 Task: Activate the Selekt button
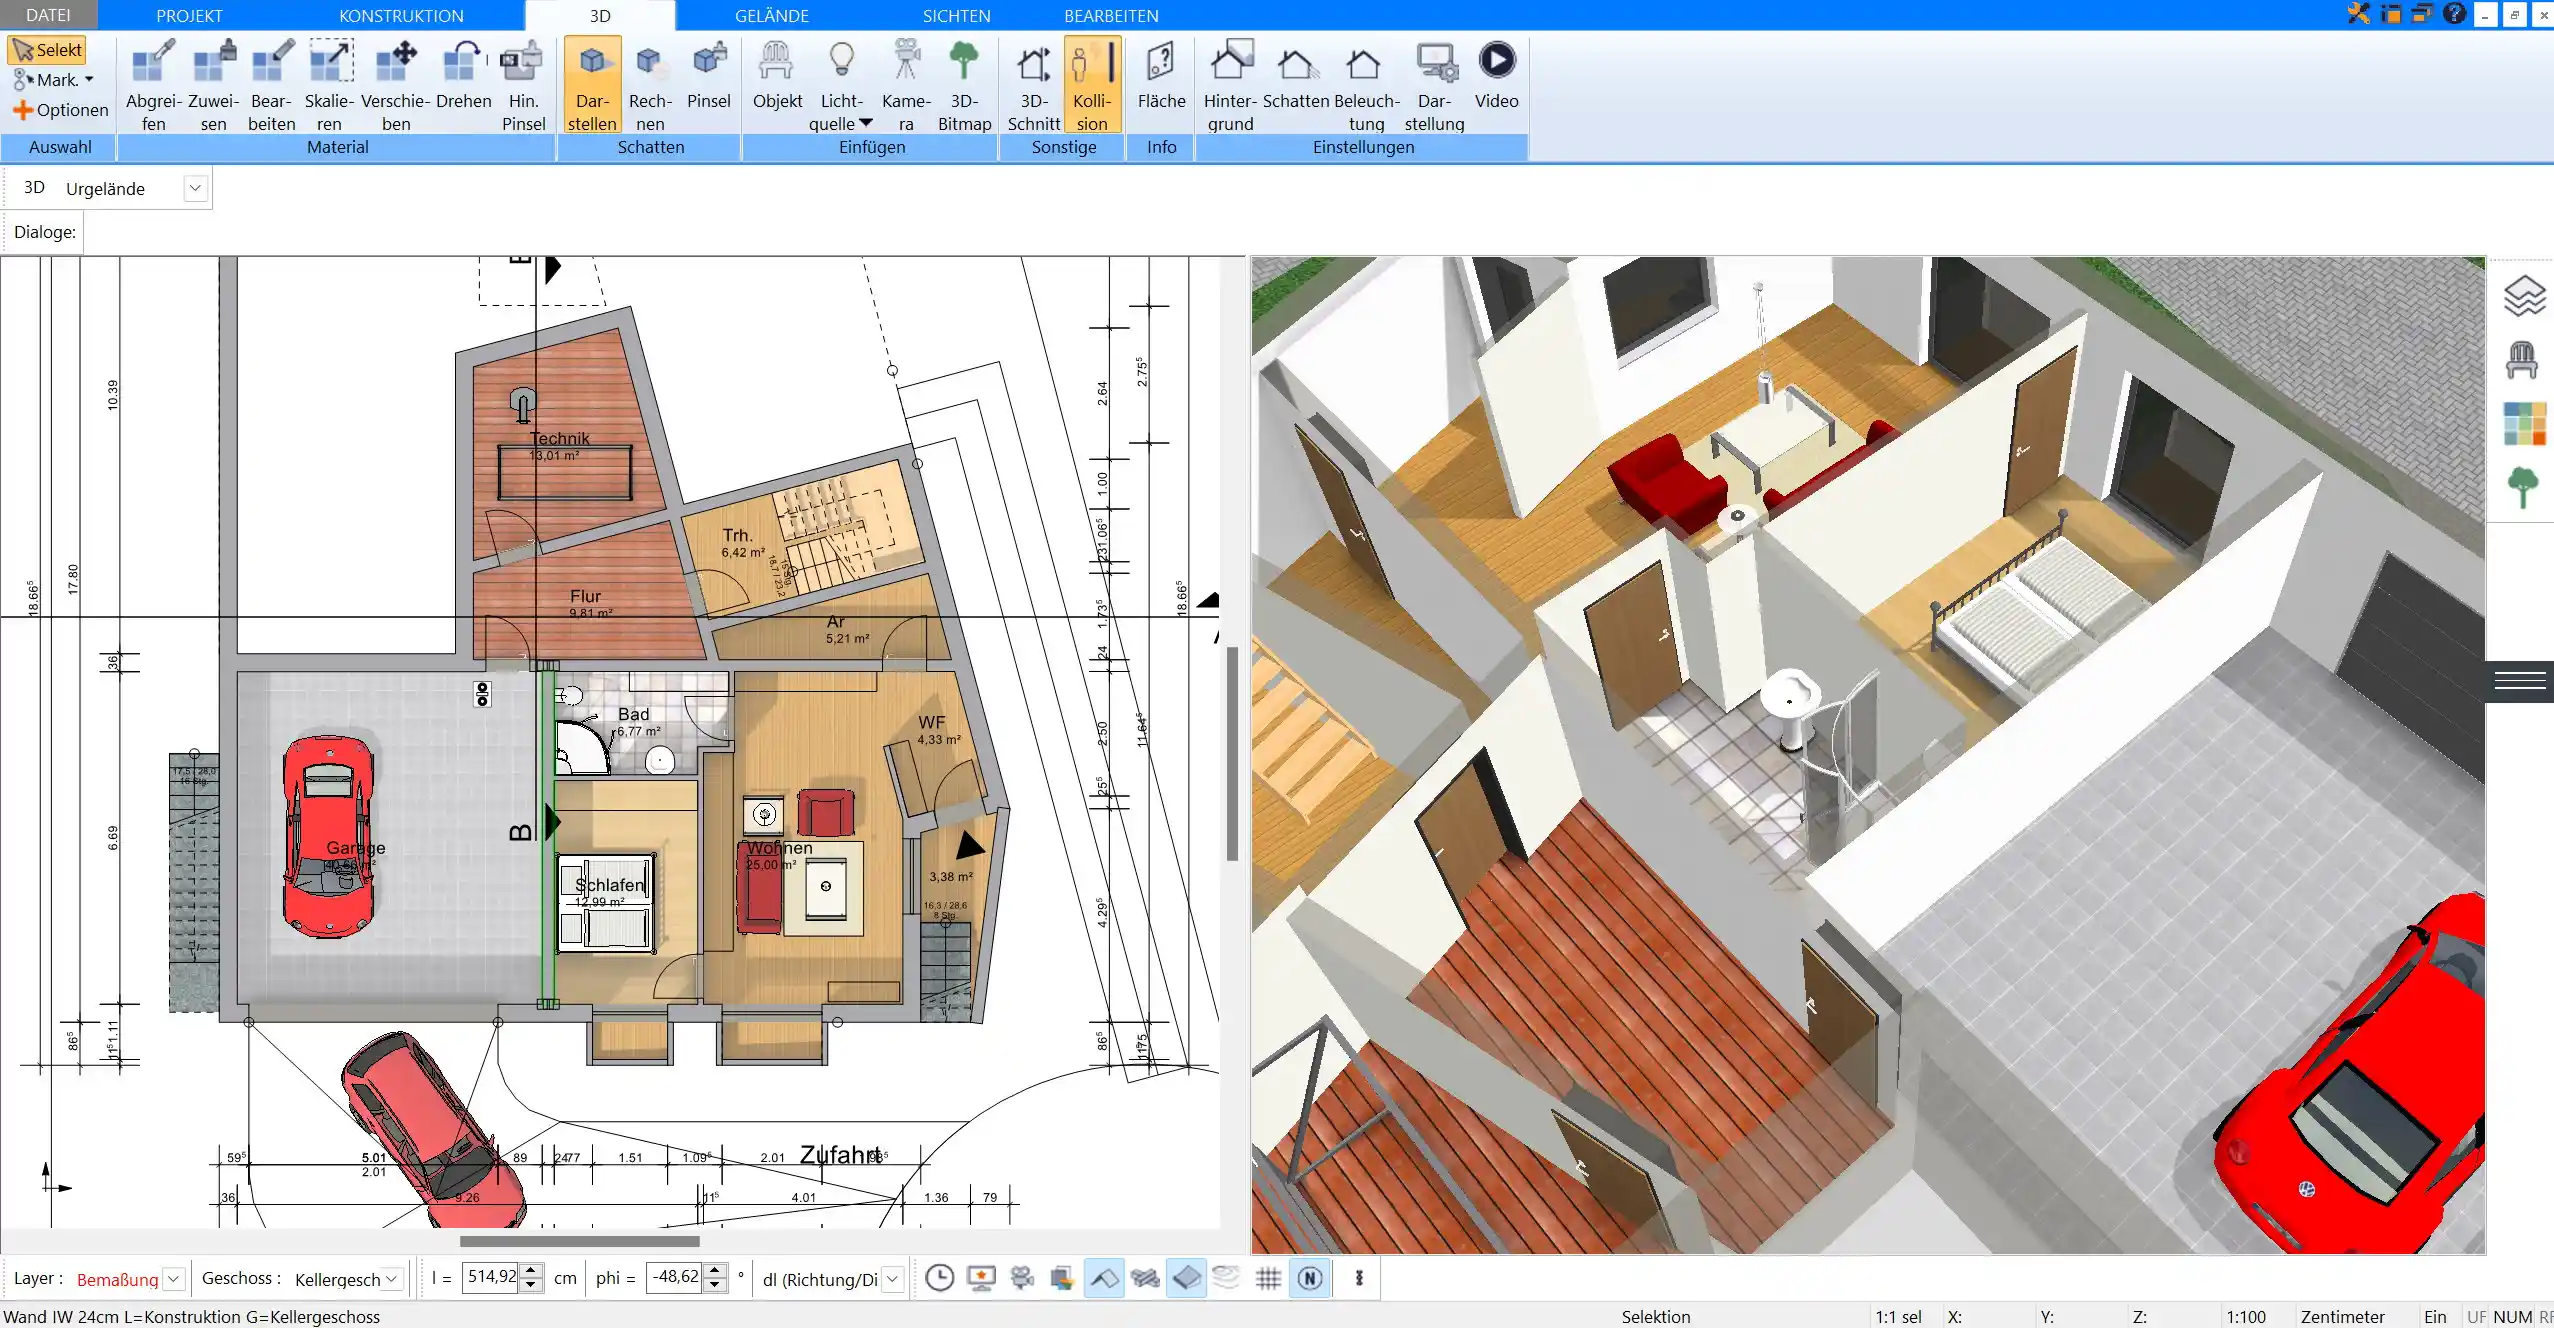pos(47,50)
